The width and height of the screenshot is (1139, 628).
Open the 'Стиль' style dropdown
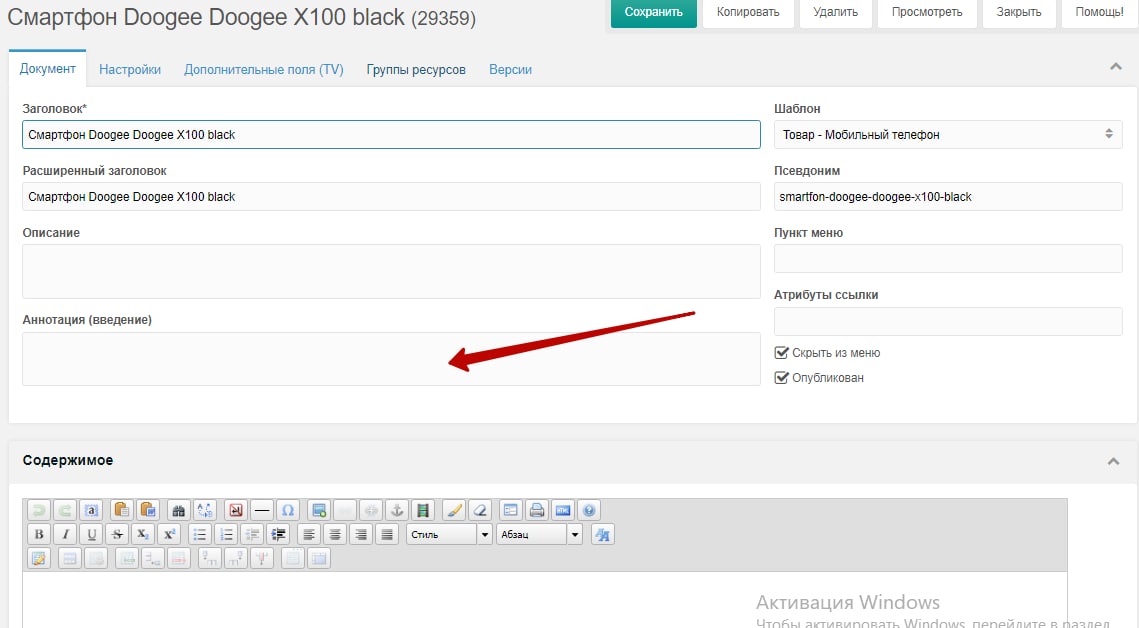(449, 534)
